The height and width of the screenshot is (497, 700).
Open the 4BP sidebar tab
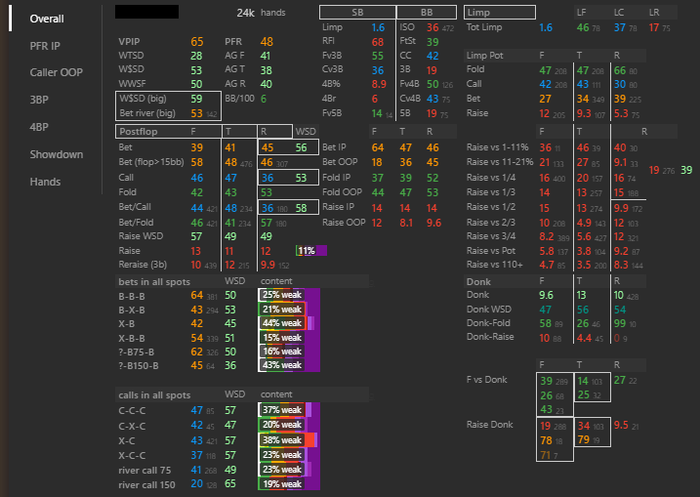pos(39,127)
